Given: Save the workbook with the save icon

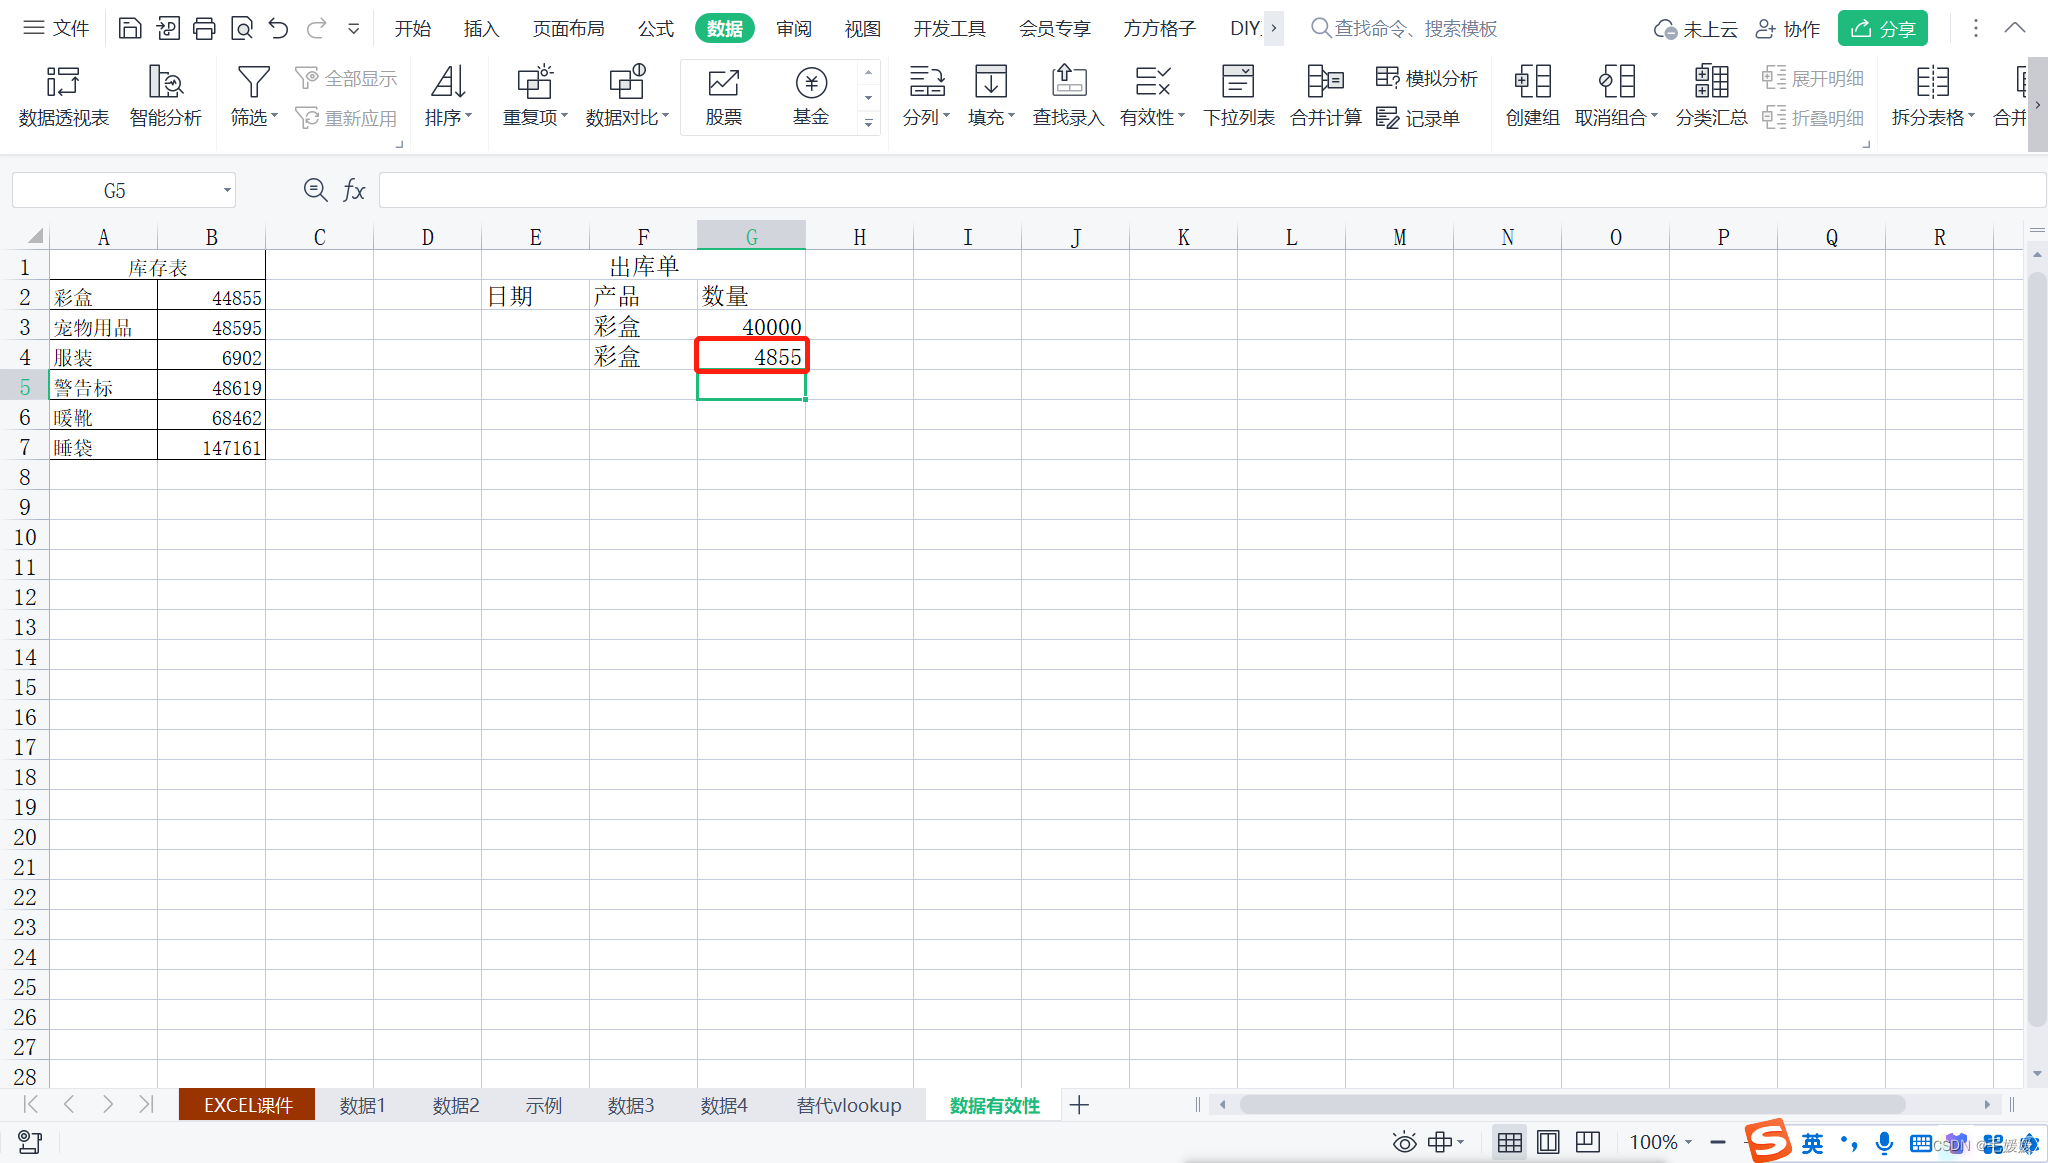Looking at the screenshot, I should [x=130, y=28].
